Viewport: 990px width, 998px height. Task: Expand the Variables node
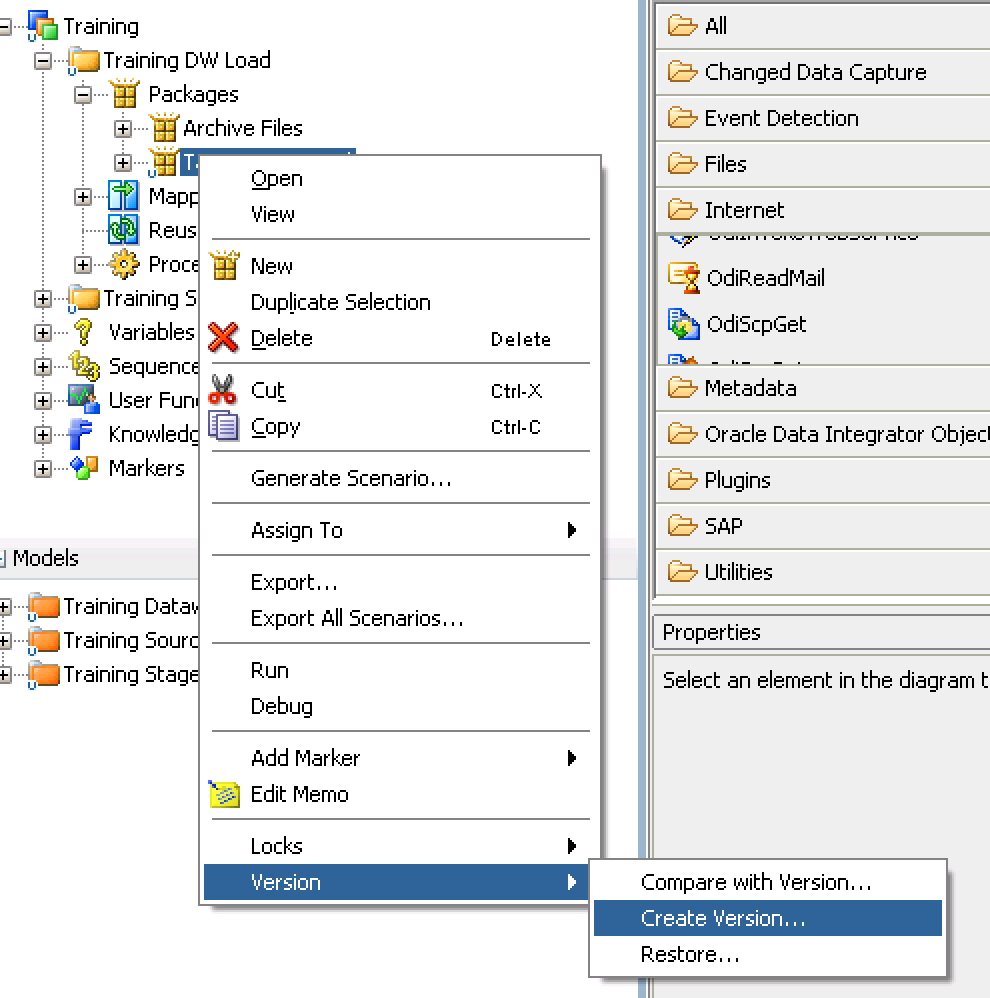click(x=43, y=332)
